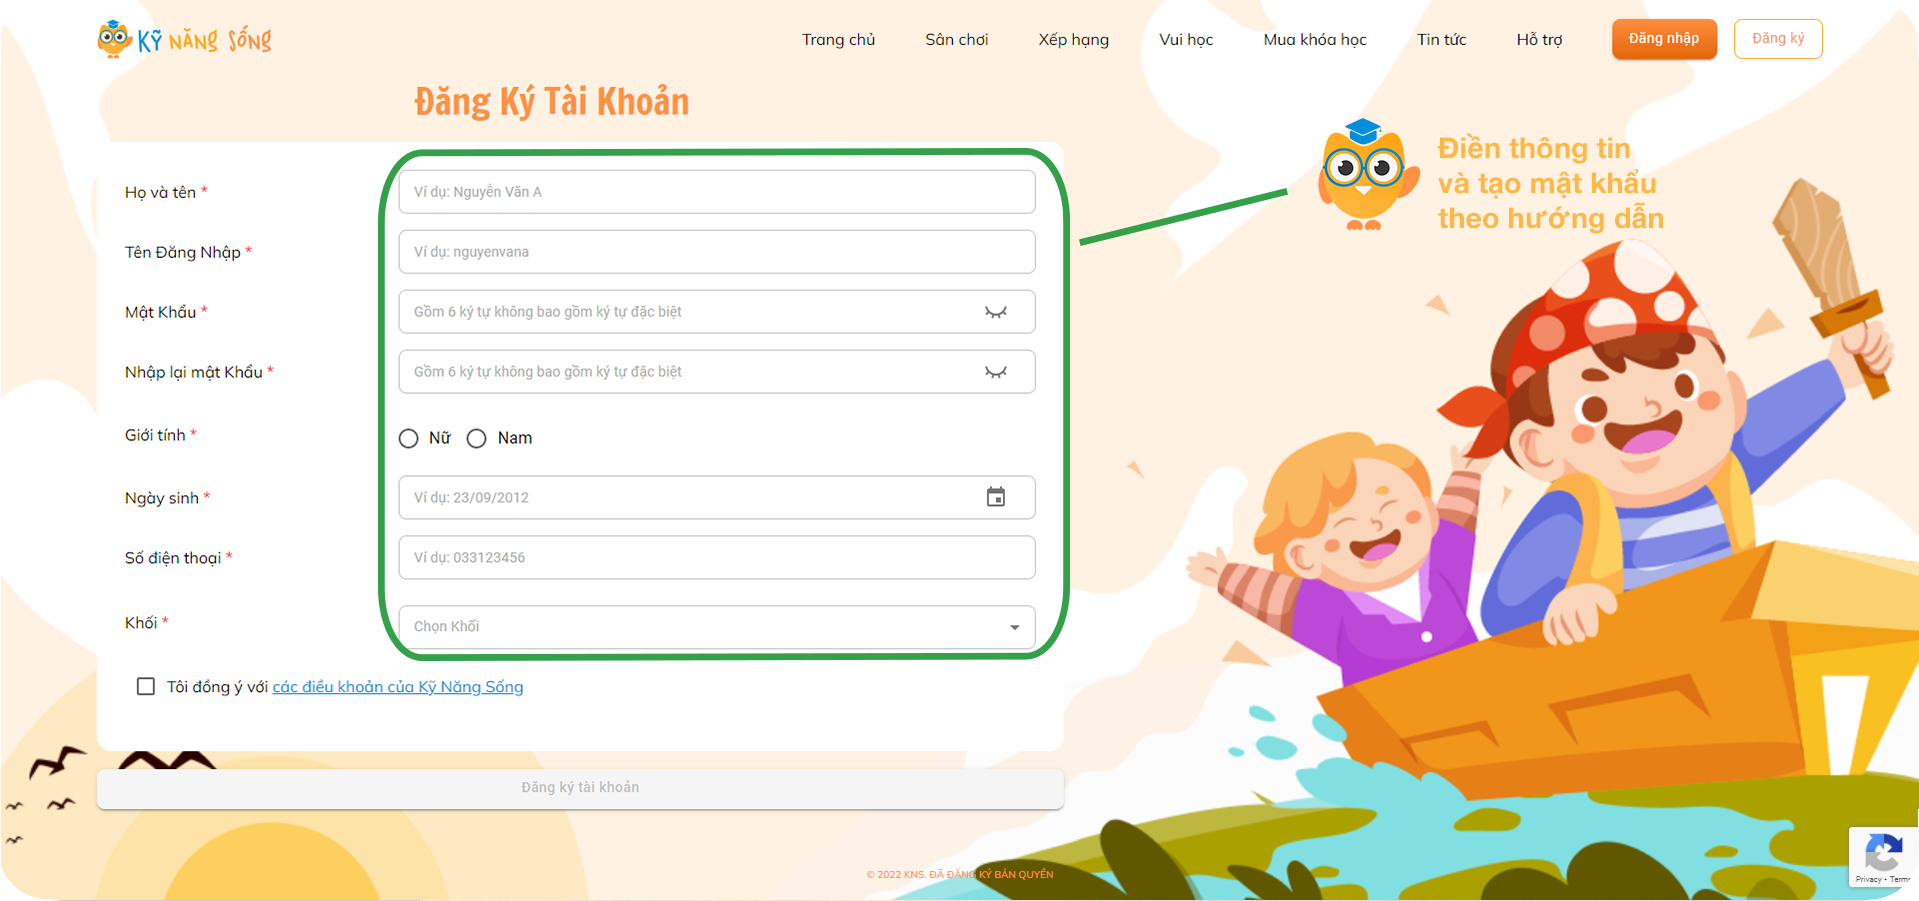1919x901 pixels.
Task: Open the Mua khóa học menu
Action: [x=1314, y=39]
